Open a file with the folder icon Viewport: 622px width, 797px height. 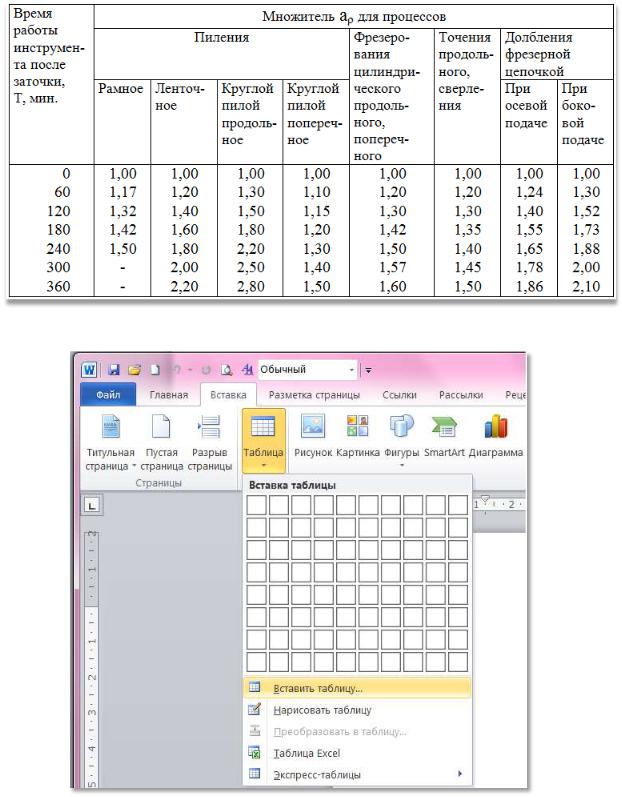[x=135, y=370]
